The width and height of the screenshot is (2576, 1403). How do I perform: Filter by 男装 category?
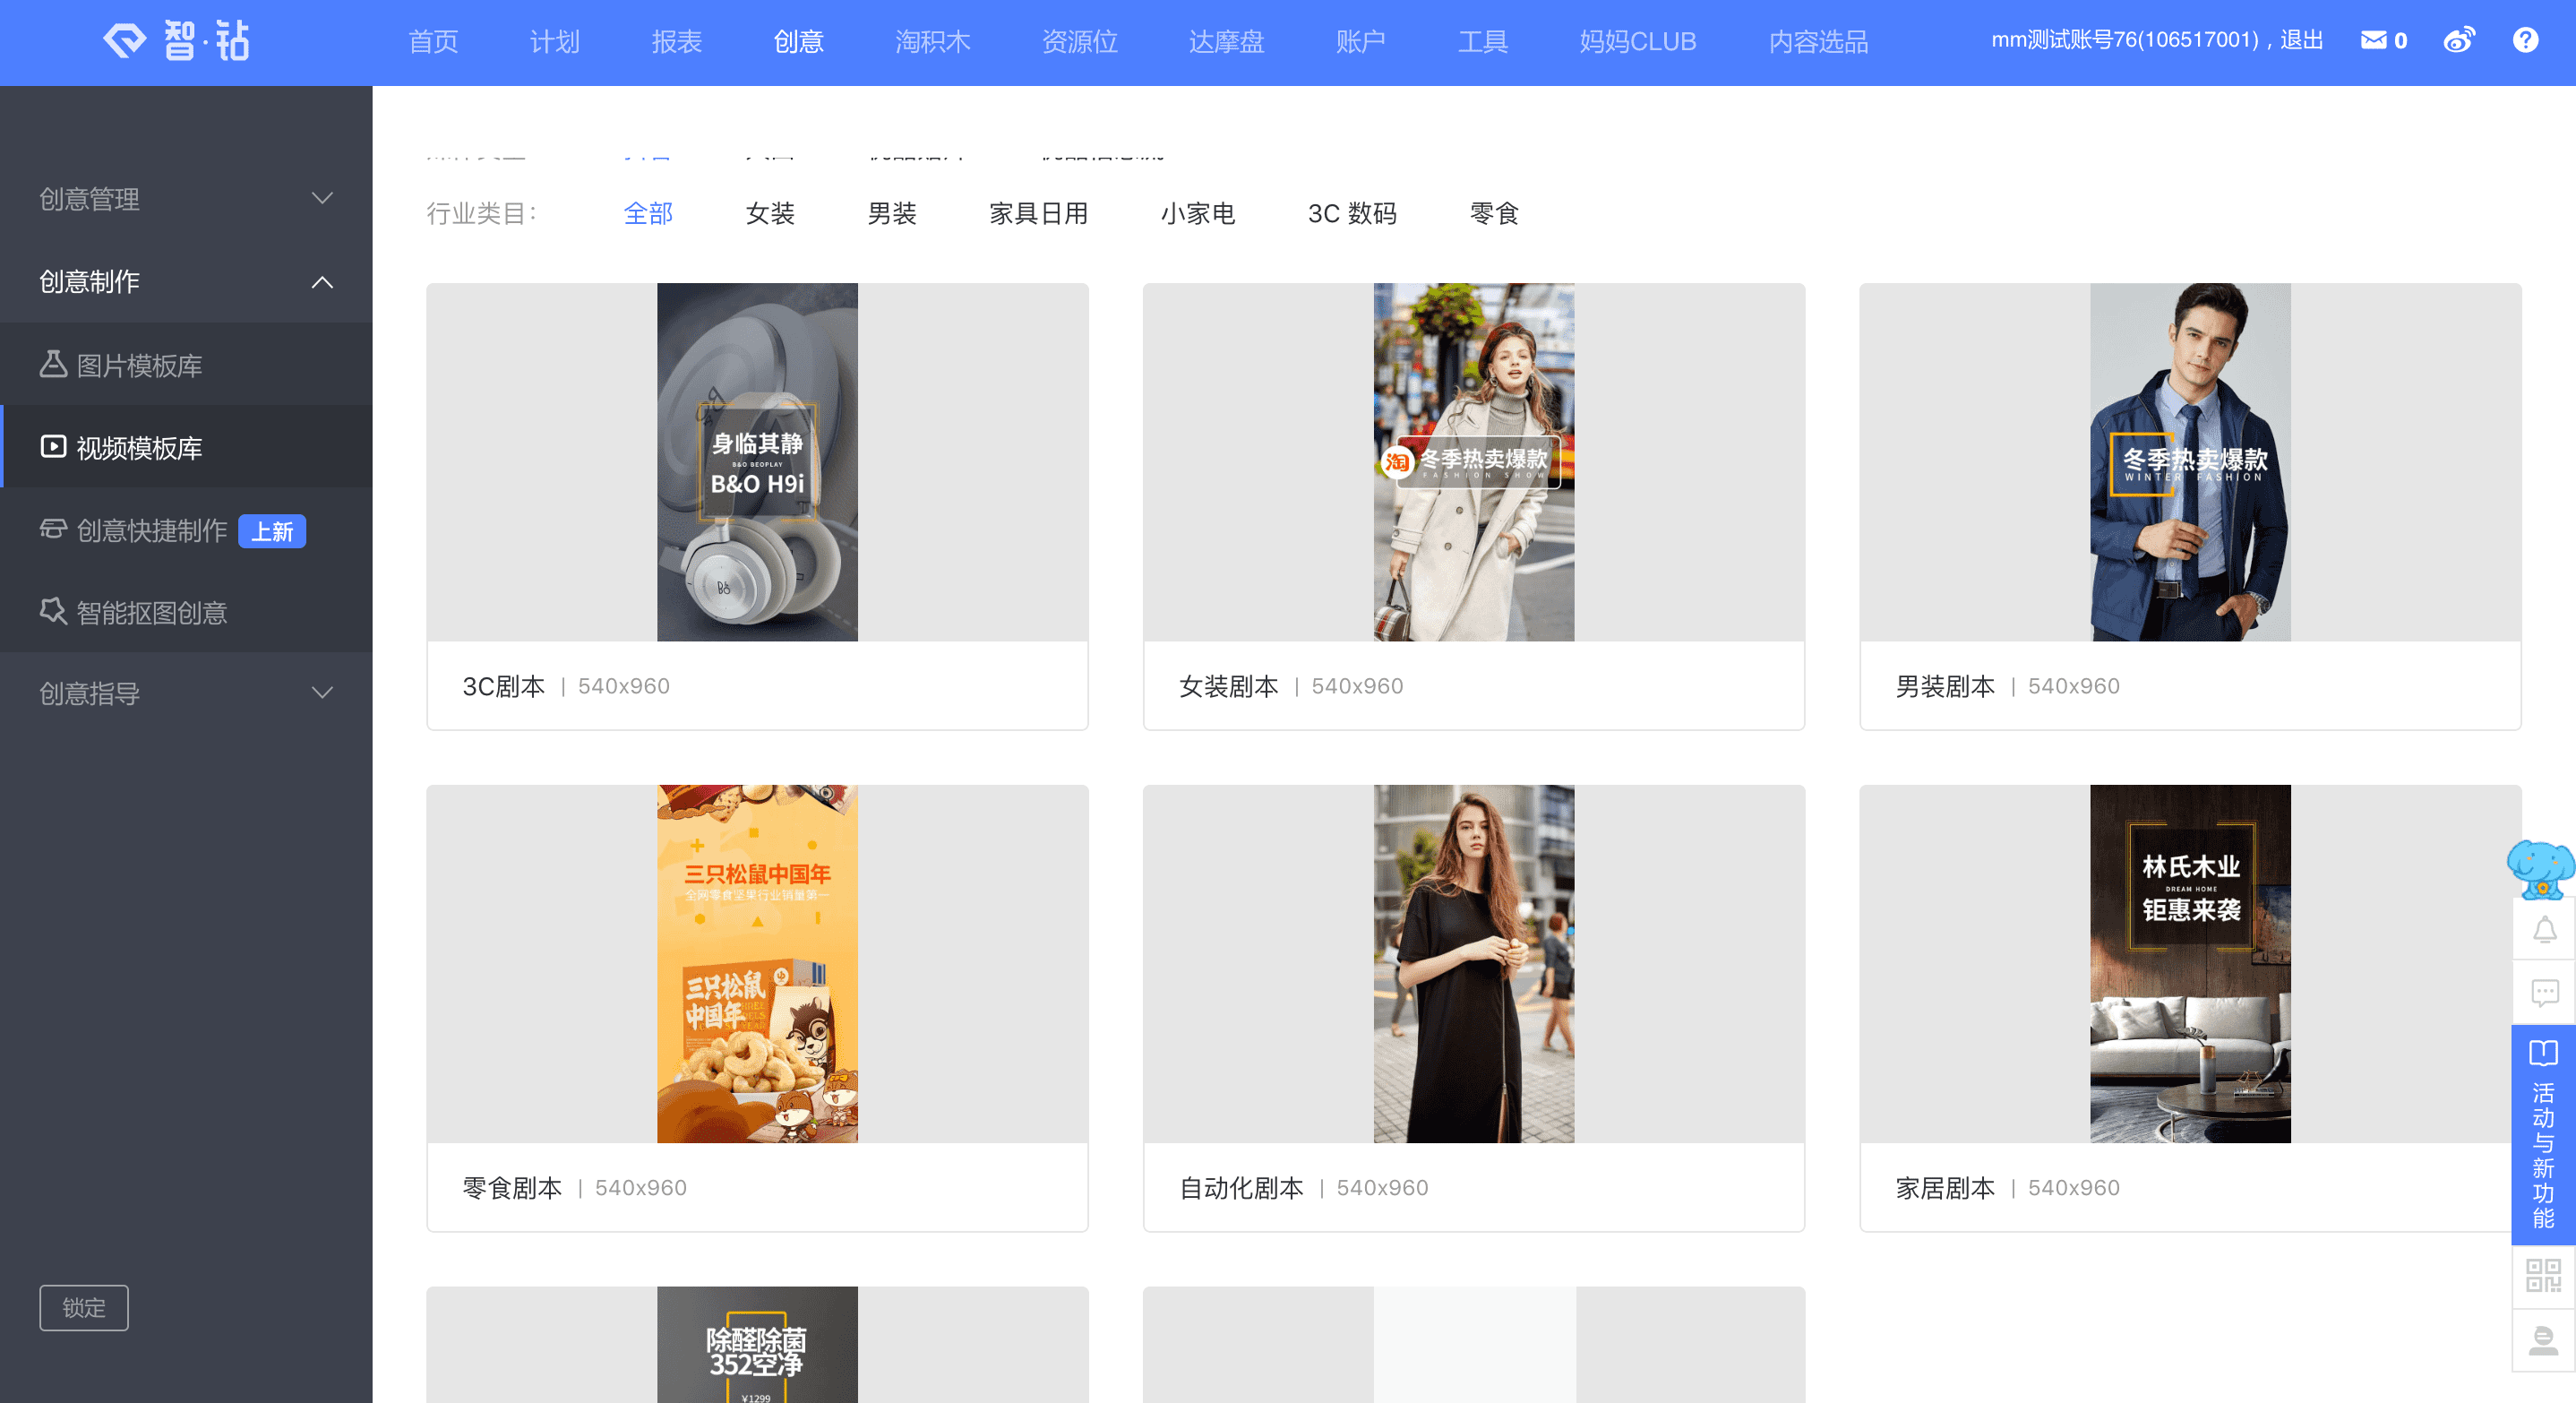(892, 213)
